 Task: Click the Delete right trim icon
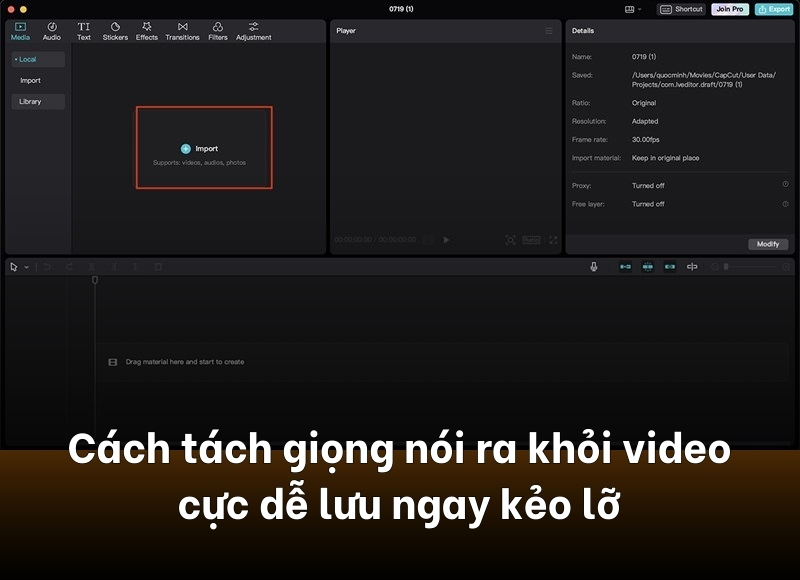pos(136,267)
